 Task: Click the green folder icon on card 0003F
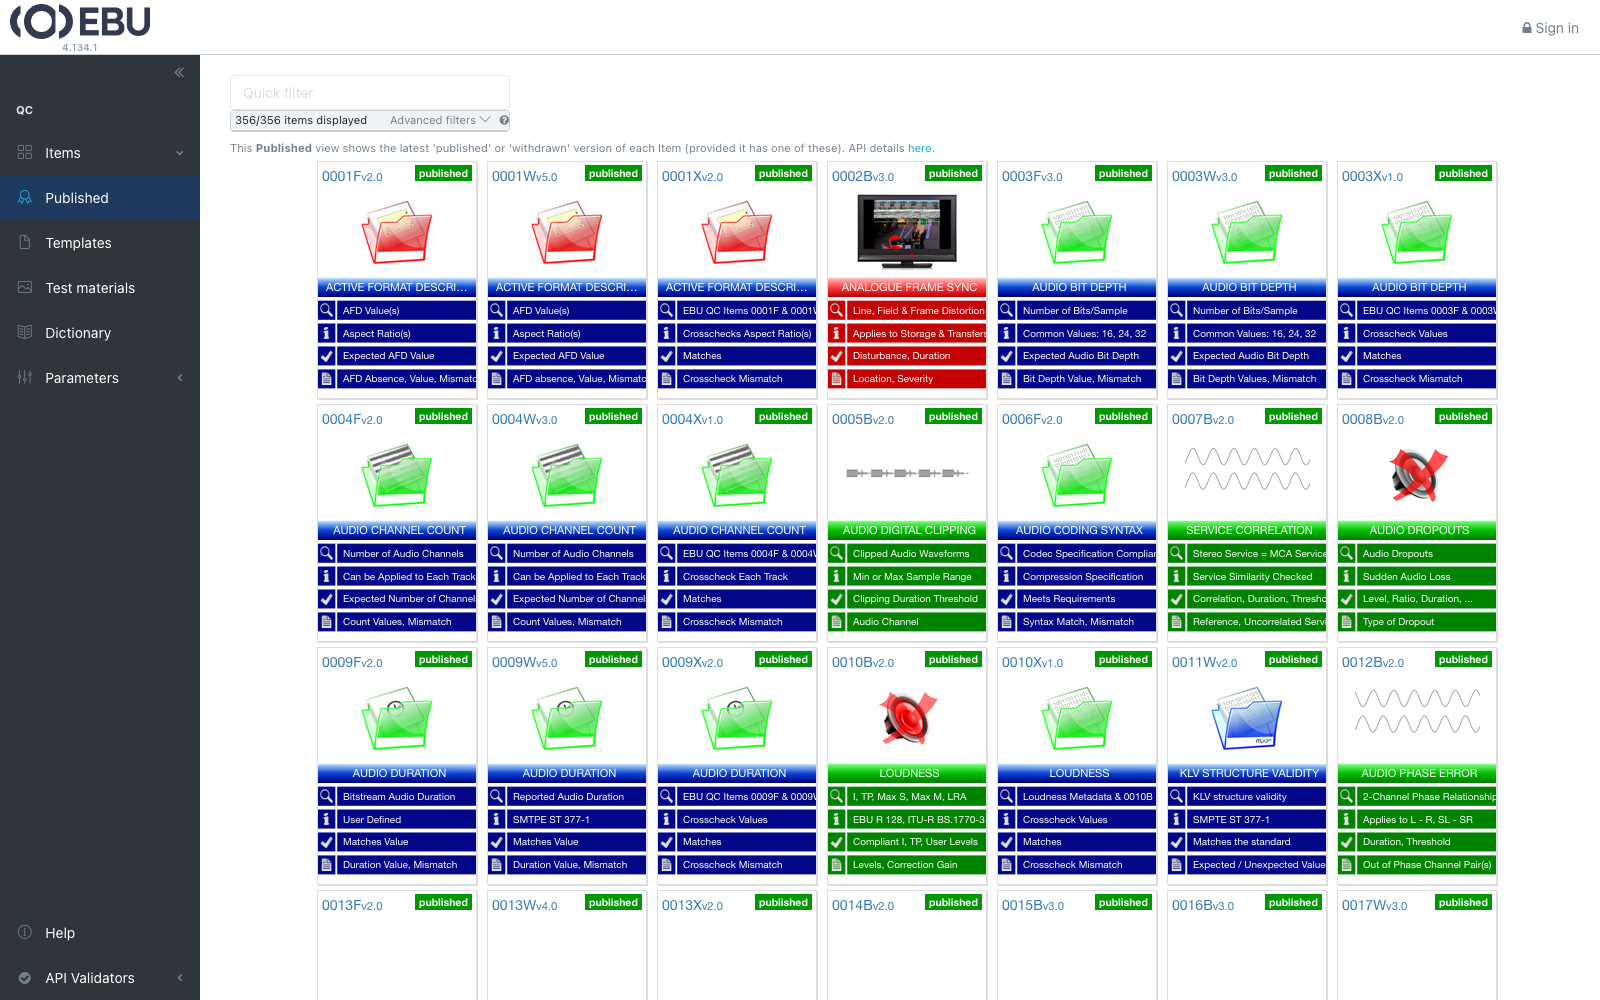pos(1077,232)
